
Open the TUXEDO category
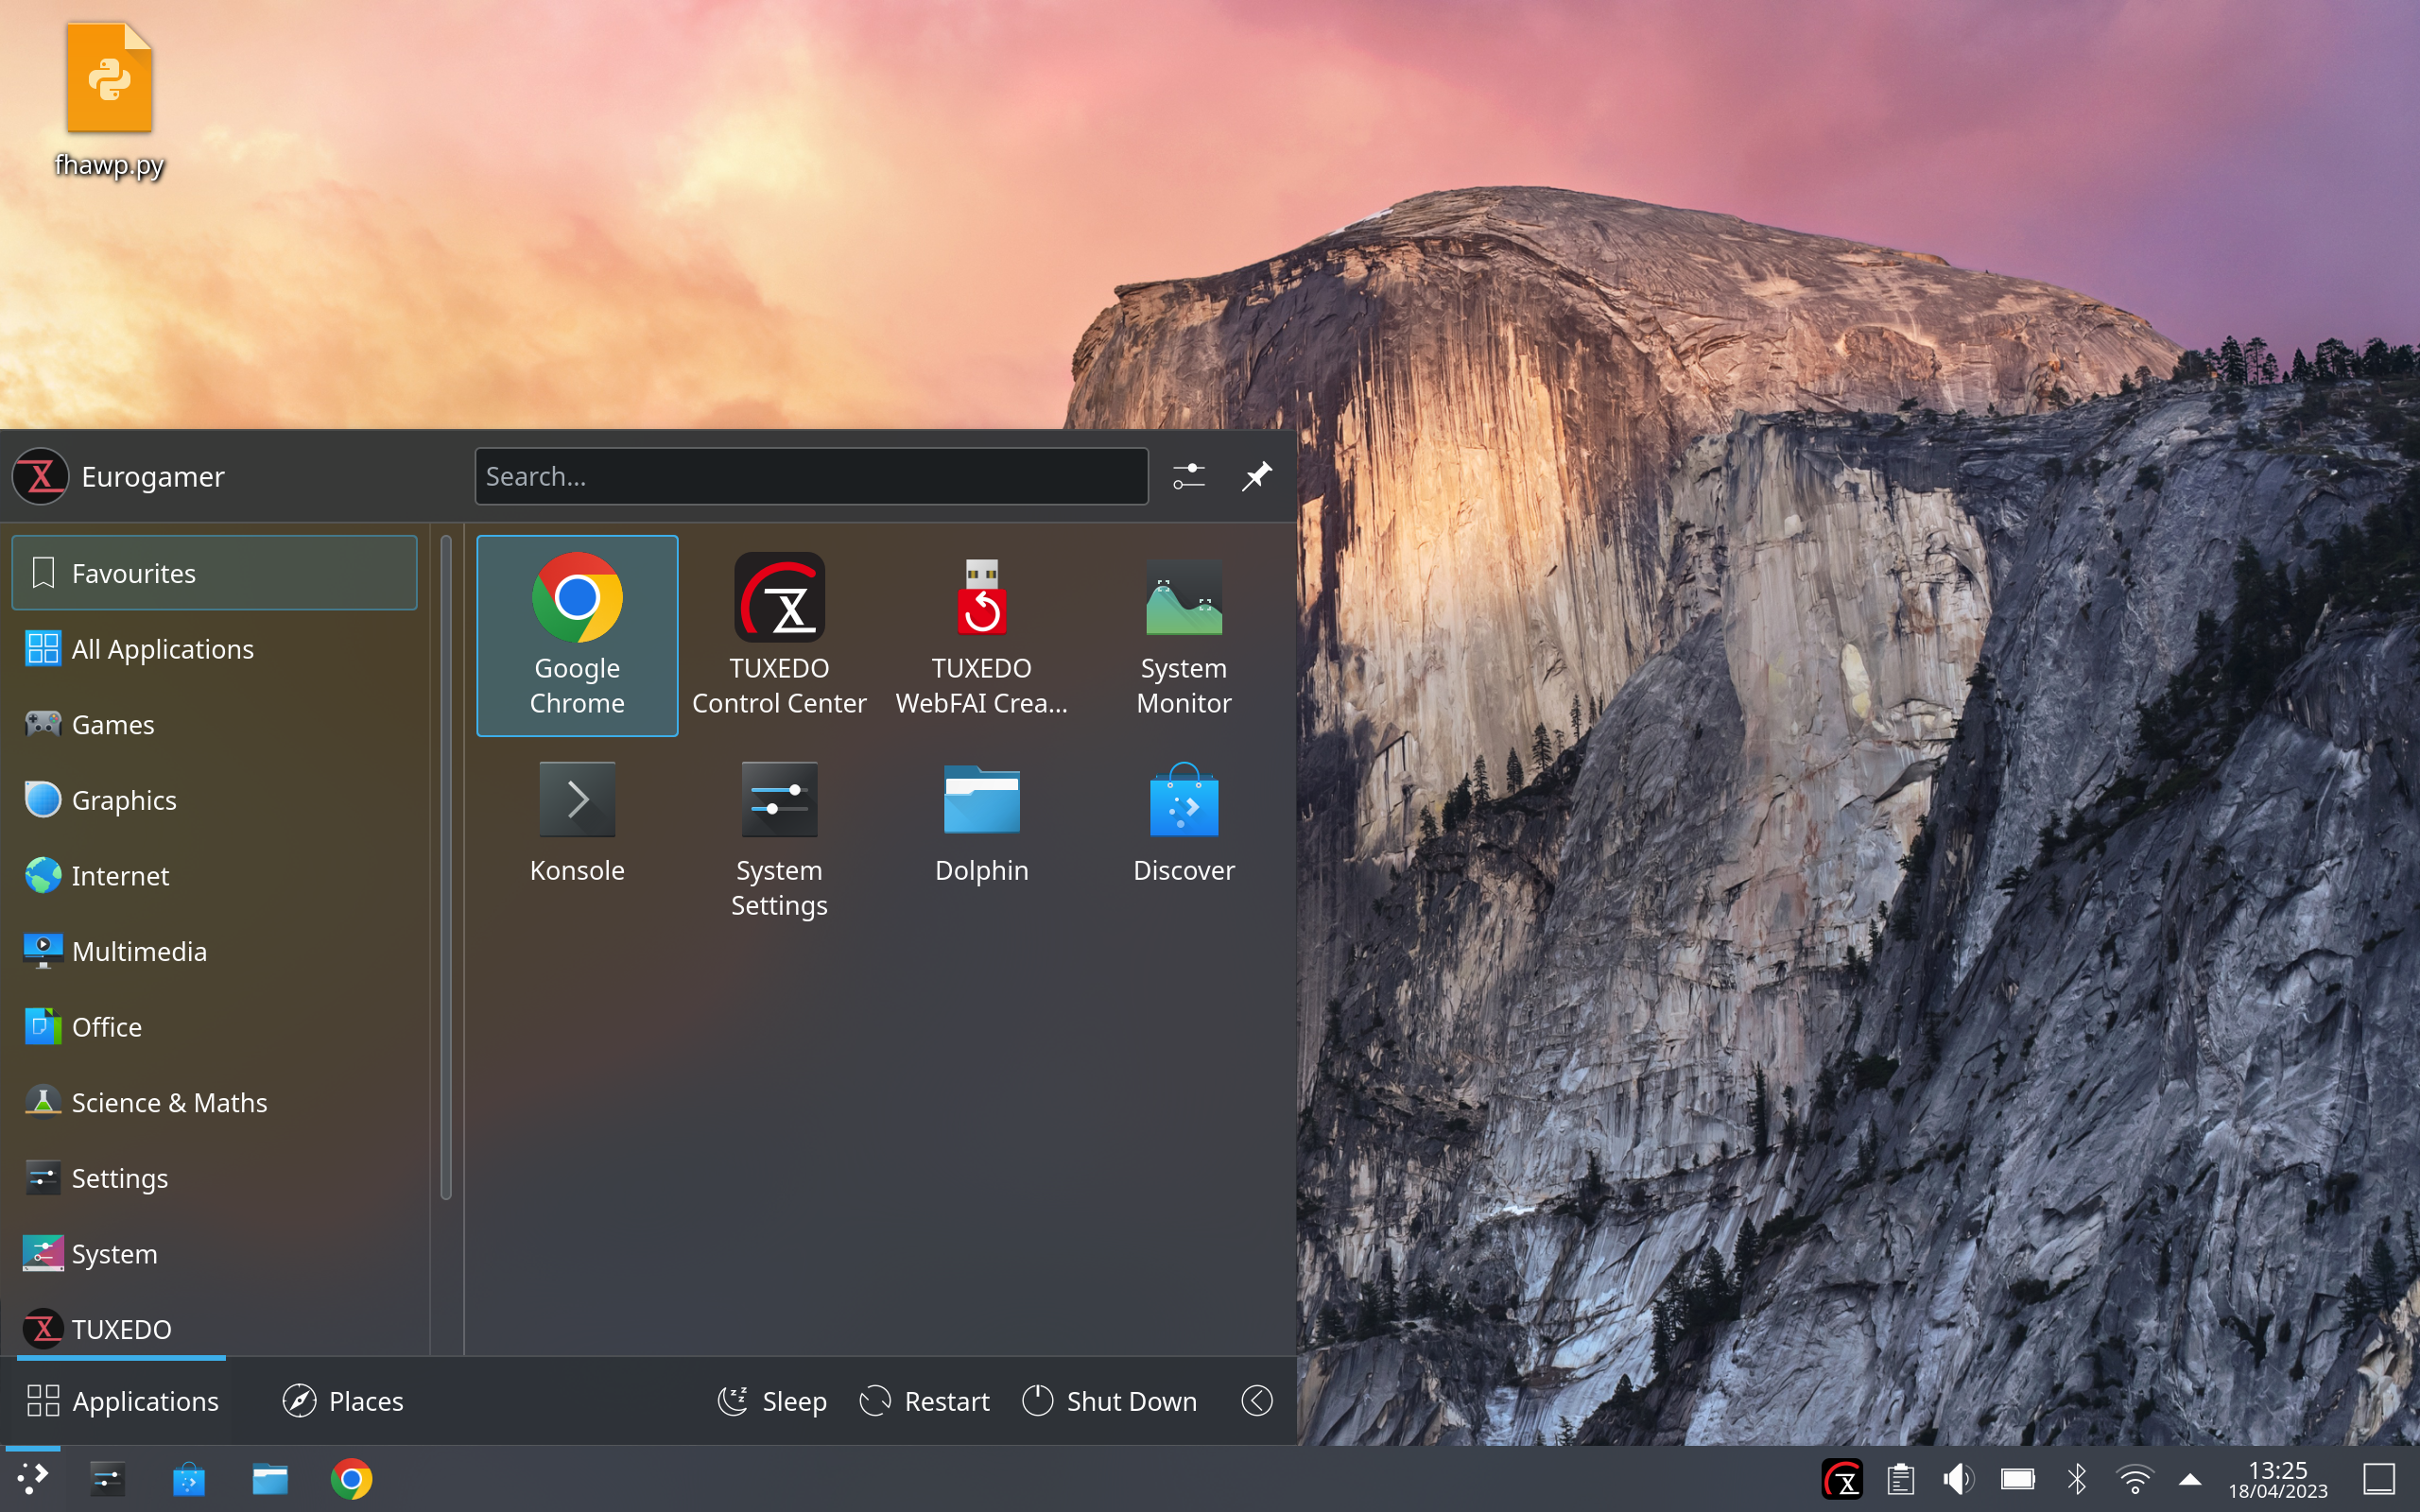(214, 1328)
